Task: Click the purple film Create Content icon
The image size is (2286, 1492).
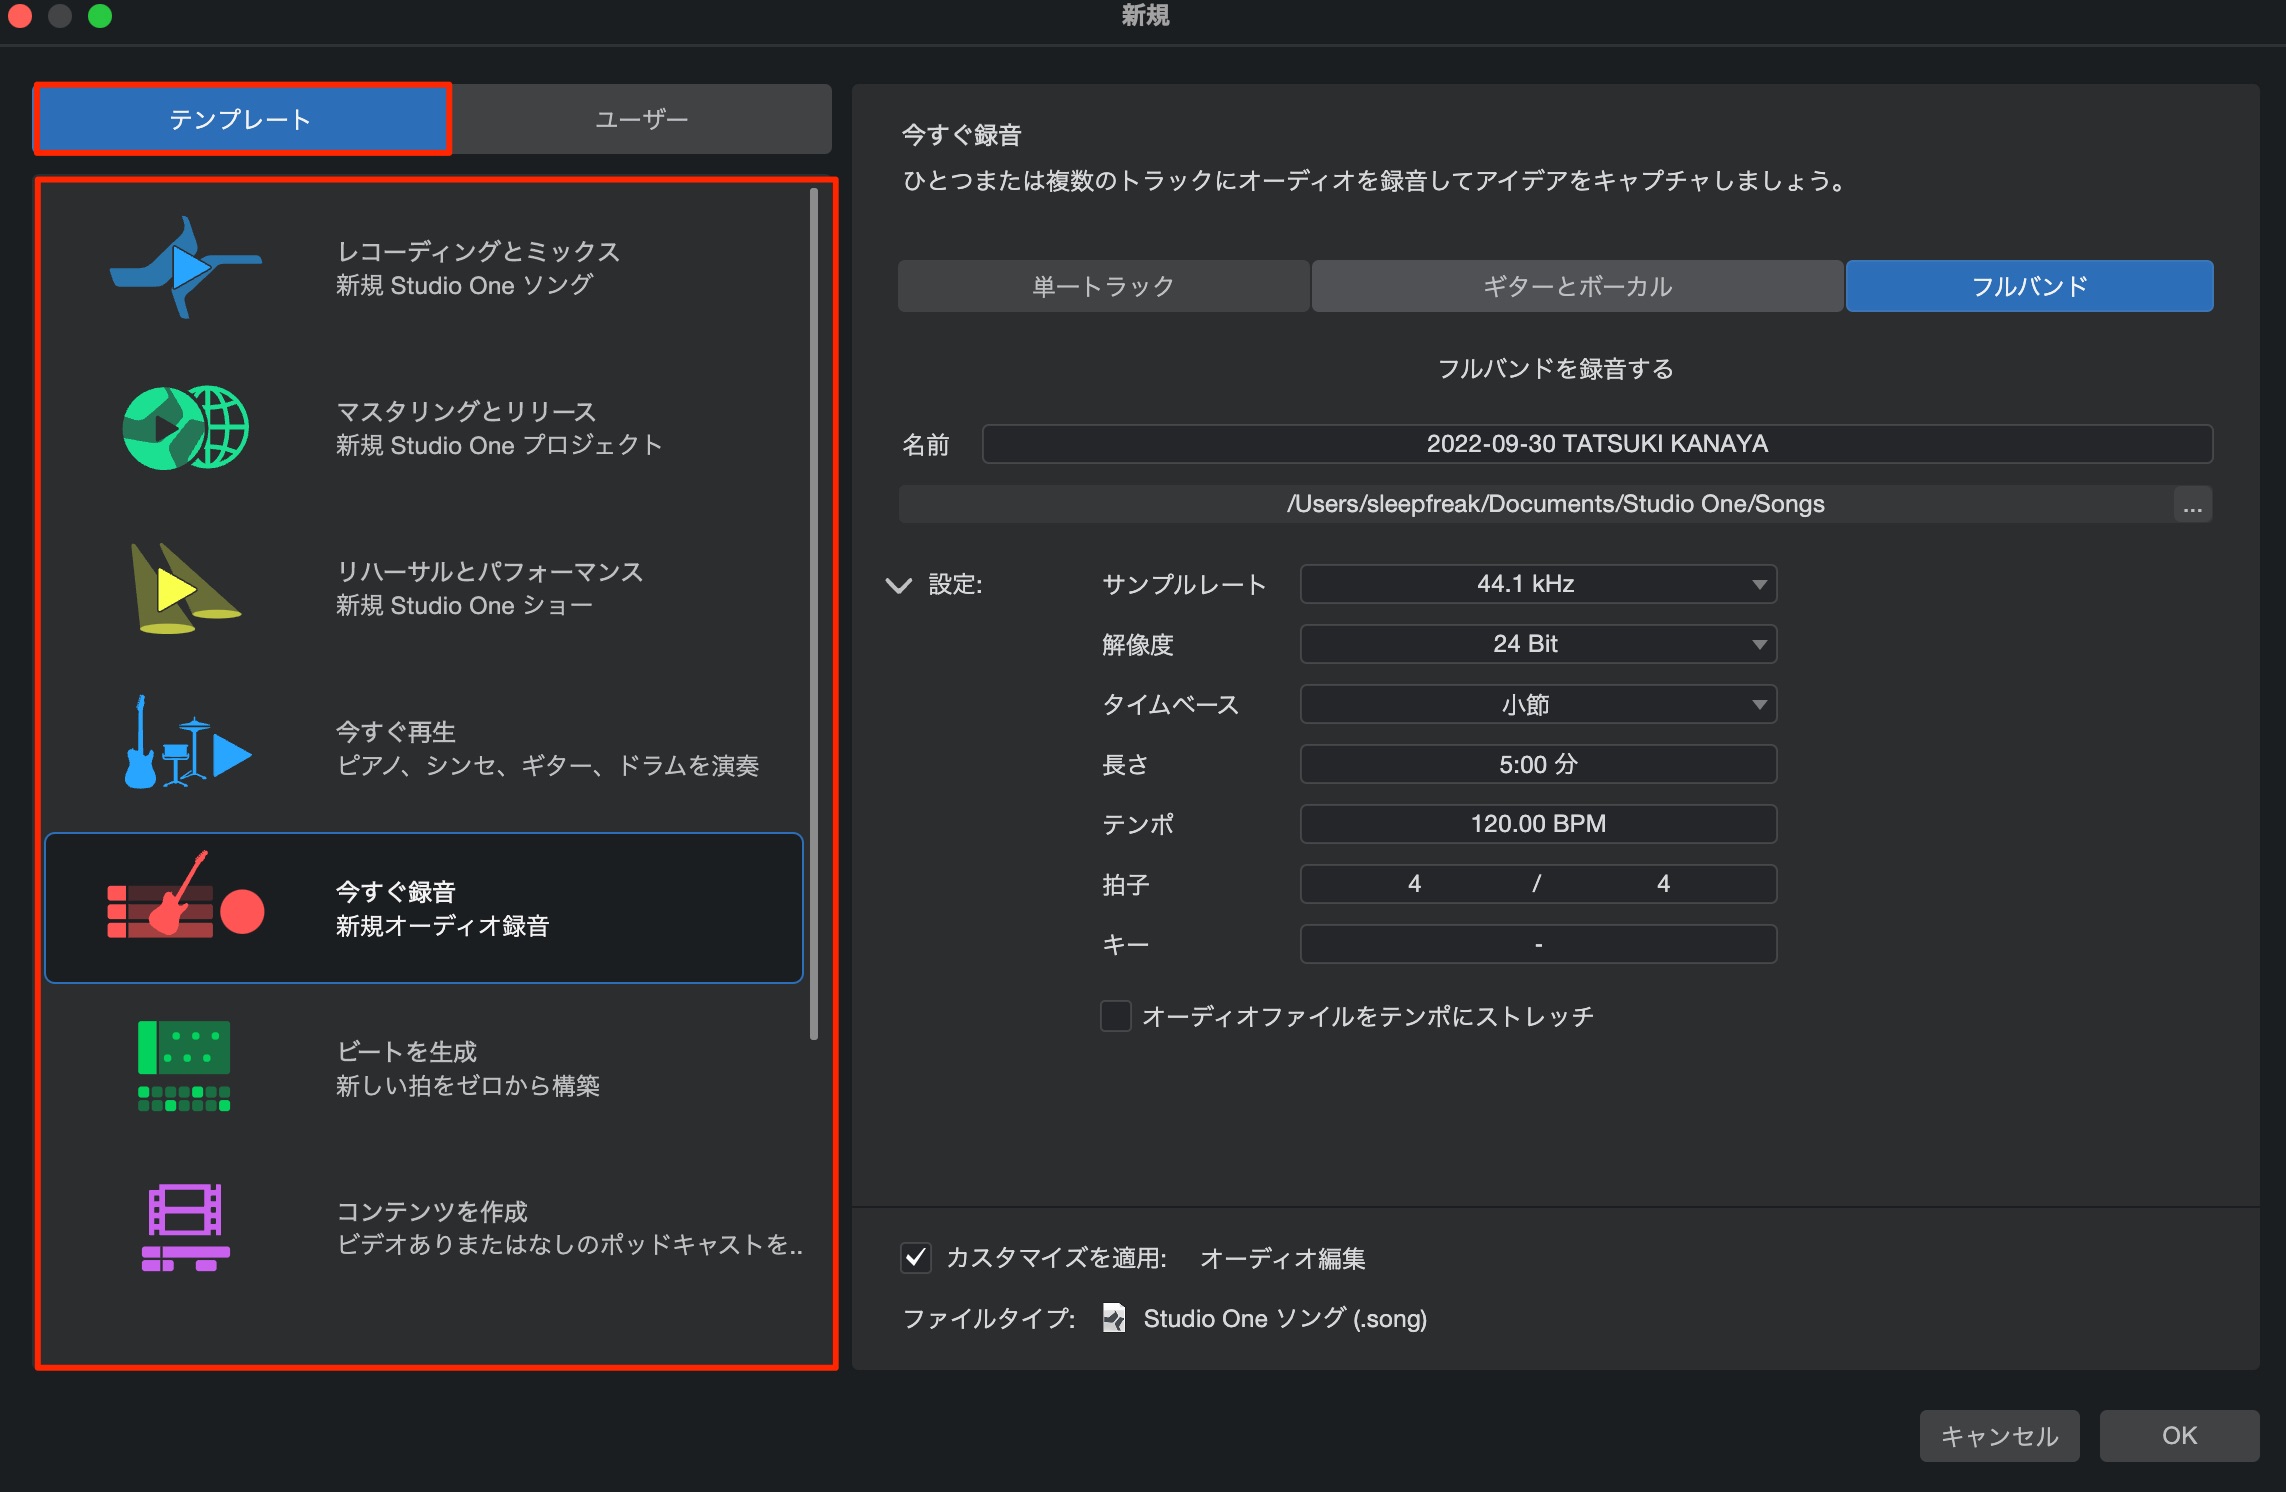Action: (186, 1228)
